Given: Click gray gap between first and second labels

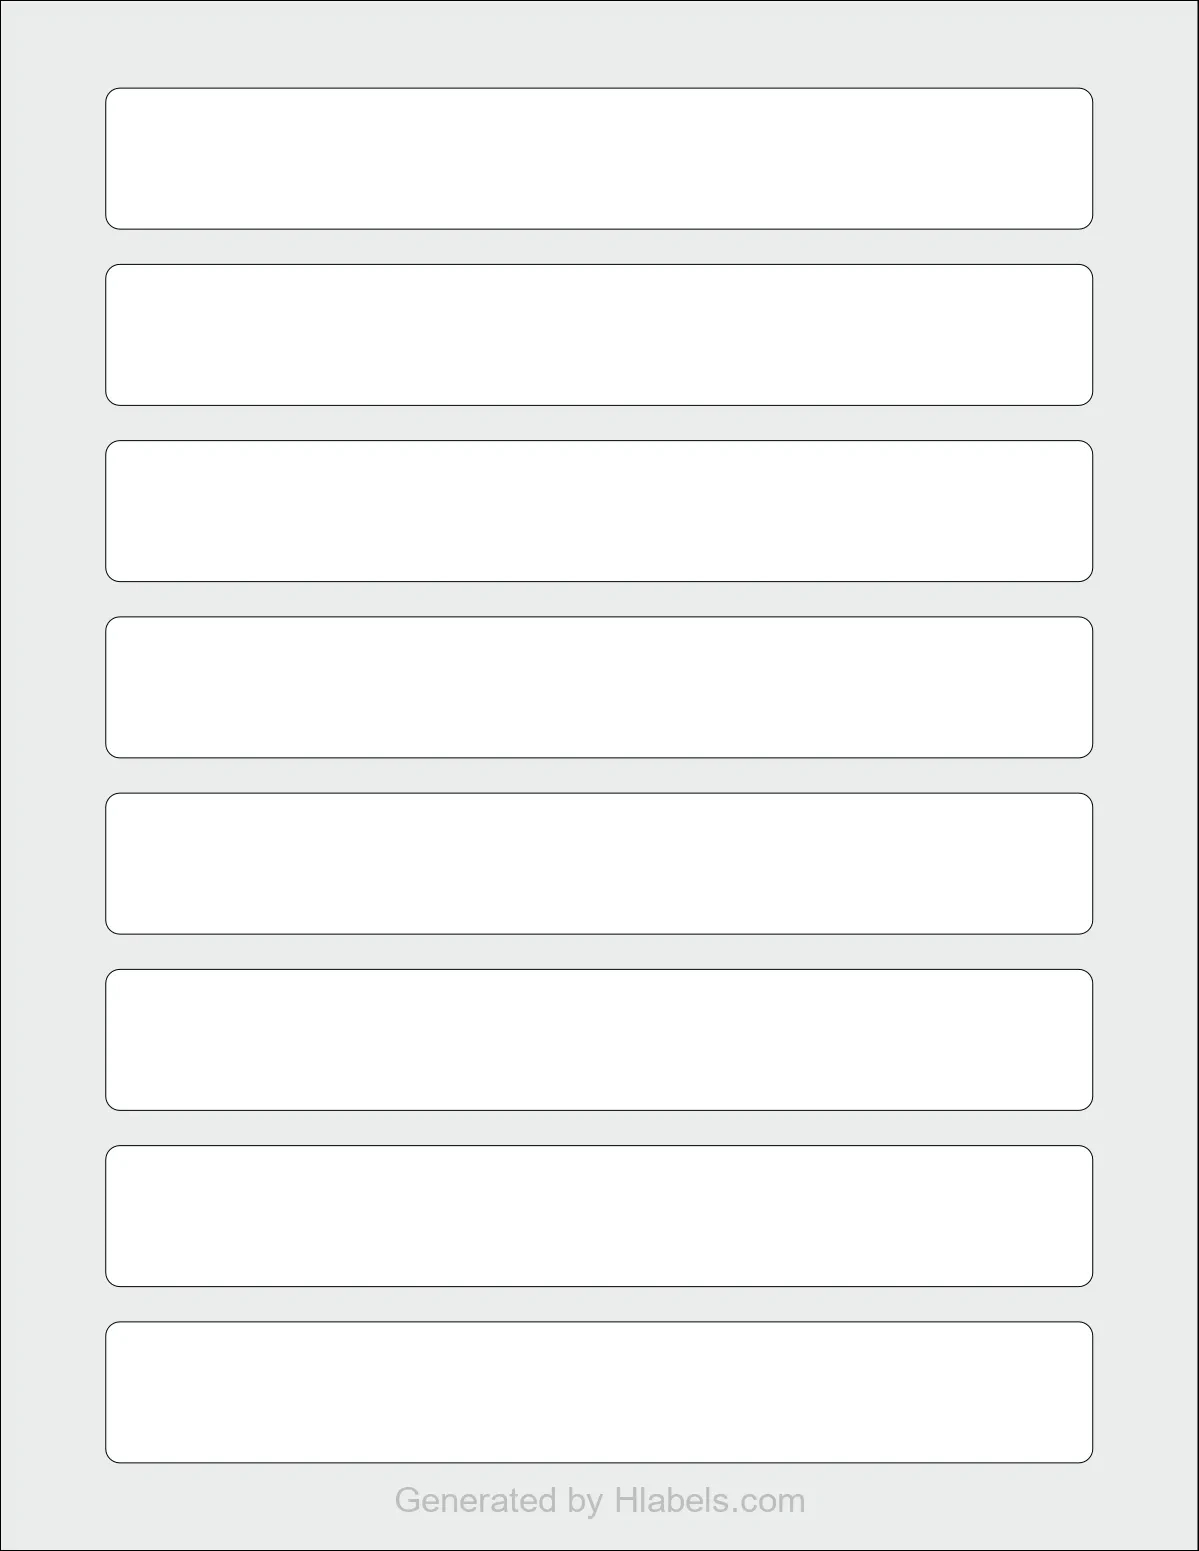Looking at the screenshot, I should click(599, 247).
